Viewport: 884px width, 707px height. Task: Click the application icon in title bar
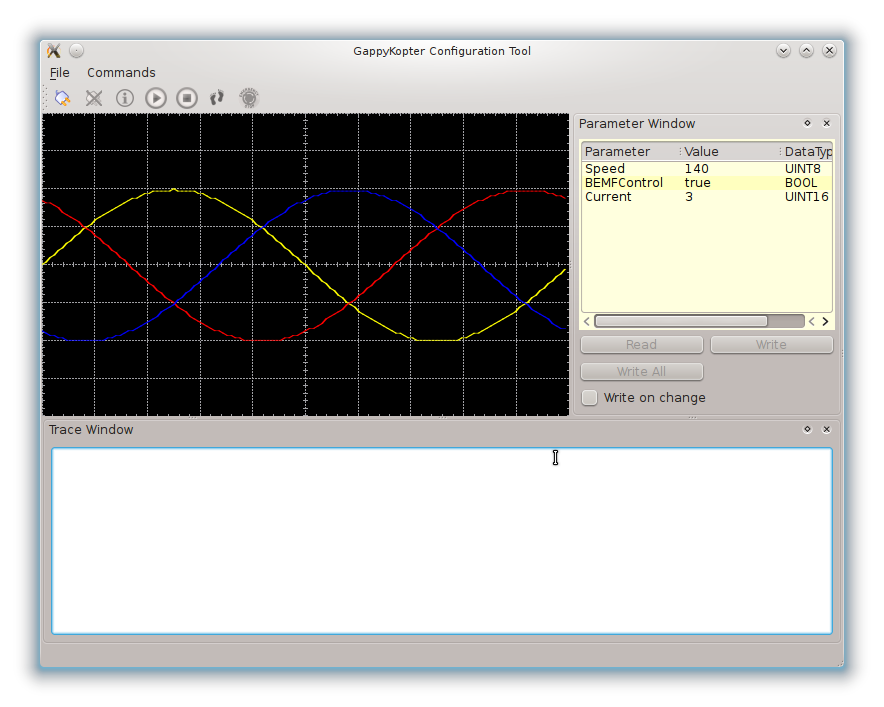(54, 51)
